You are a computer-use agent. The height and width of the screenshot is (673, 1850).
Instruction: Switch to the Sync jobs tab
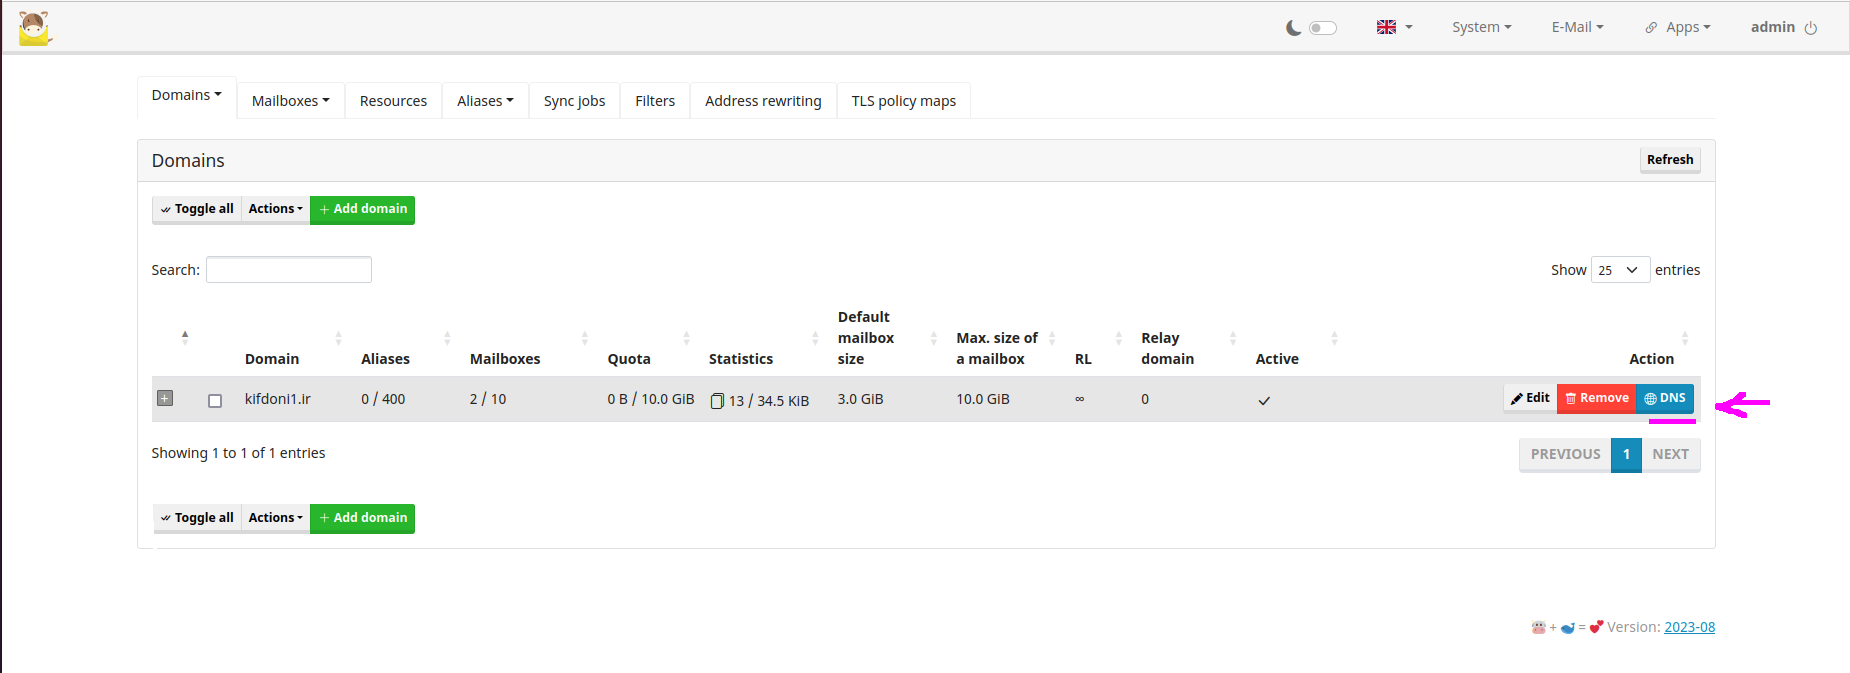point(574,101)
